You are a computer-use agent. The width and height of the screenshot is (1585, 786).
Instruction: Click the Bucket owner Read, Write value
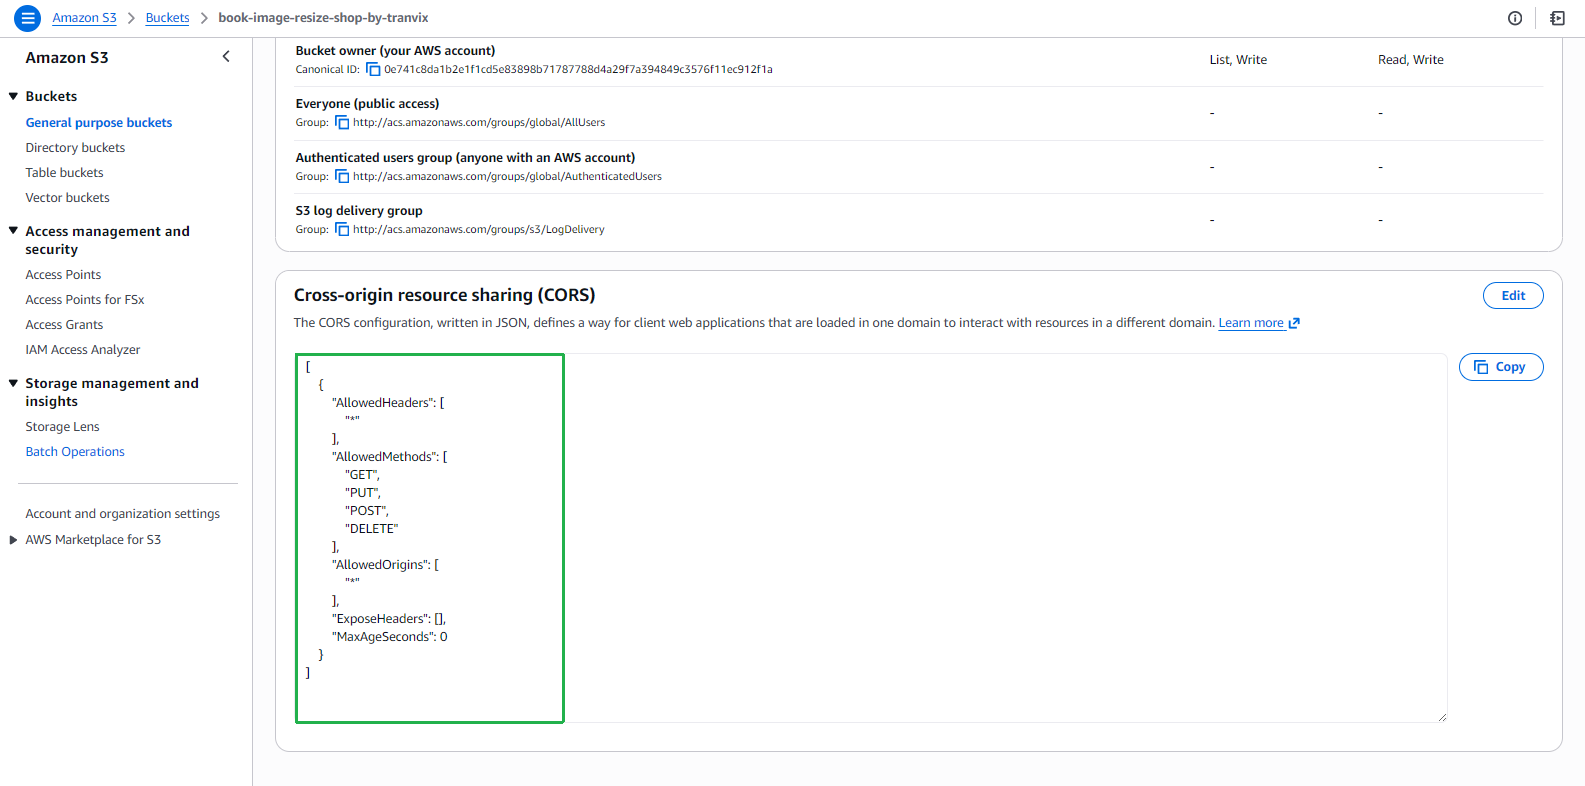1410,60
